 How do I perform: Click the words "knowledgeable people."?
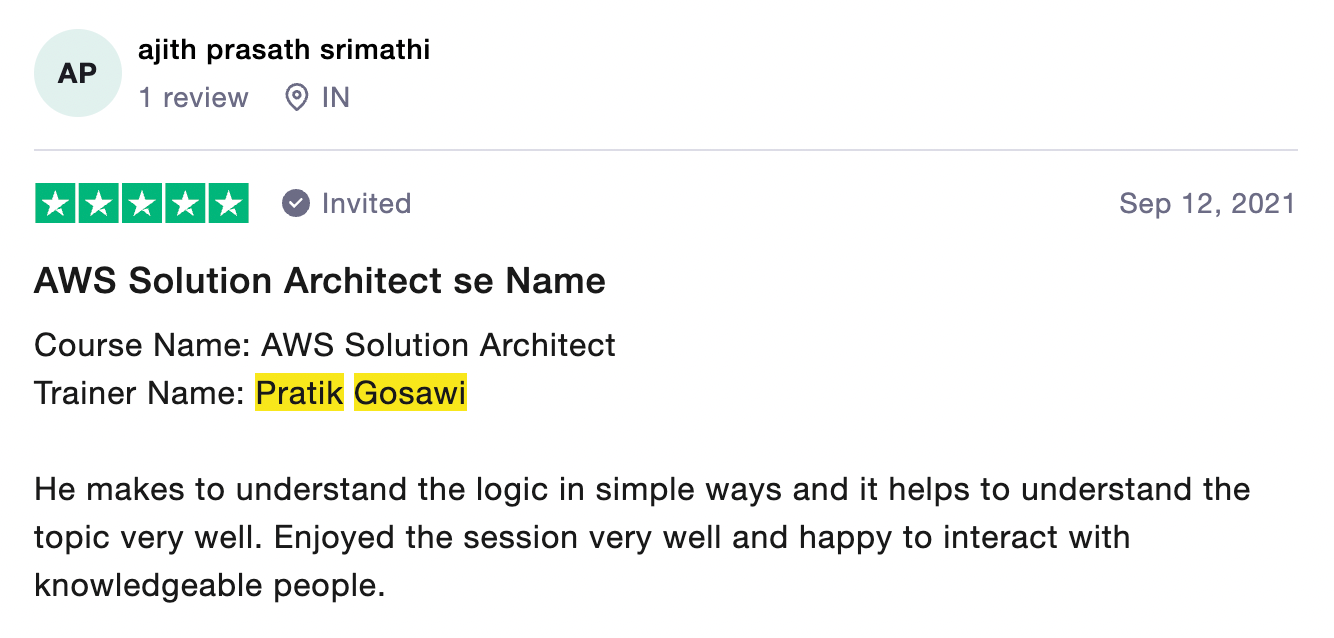coord(209,585)
